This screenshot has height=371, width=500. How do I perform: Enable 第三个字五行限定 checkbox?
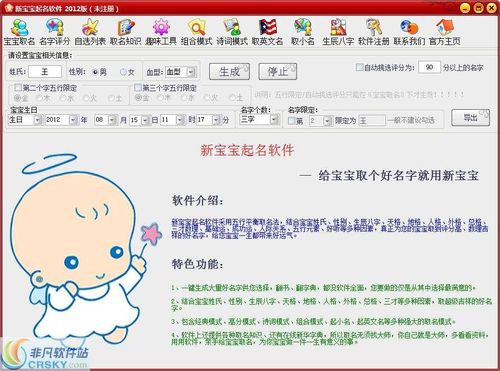coord(138,88)
